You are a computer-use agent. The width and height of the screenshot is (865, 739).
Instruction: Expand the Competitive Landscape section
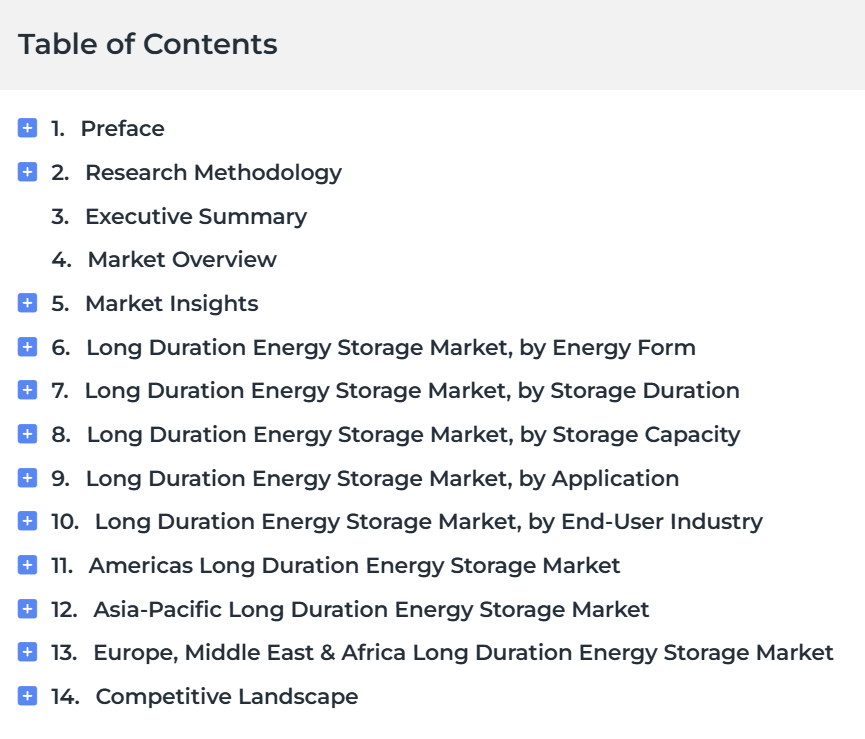tap(28, 696)
